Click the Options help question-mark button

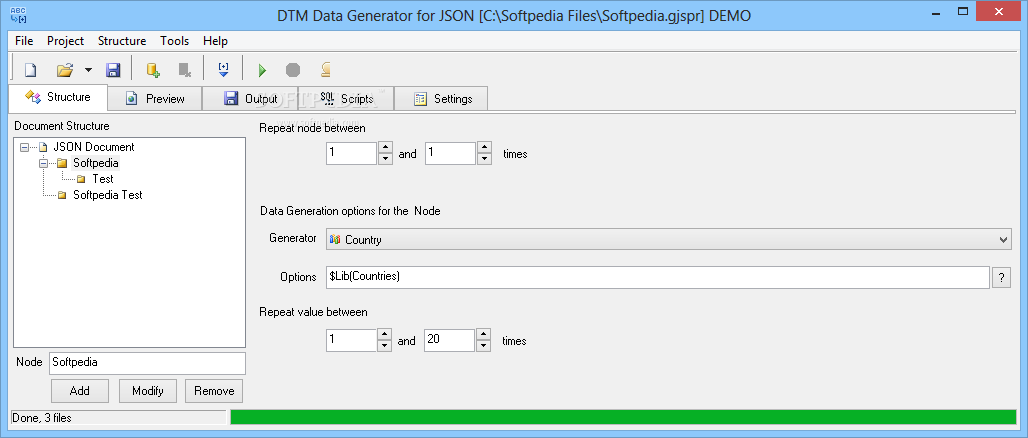pyautogui.click(x=1001, y=277)
